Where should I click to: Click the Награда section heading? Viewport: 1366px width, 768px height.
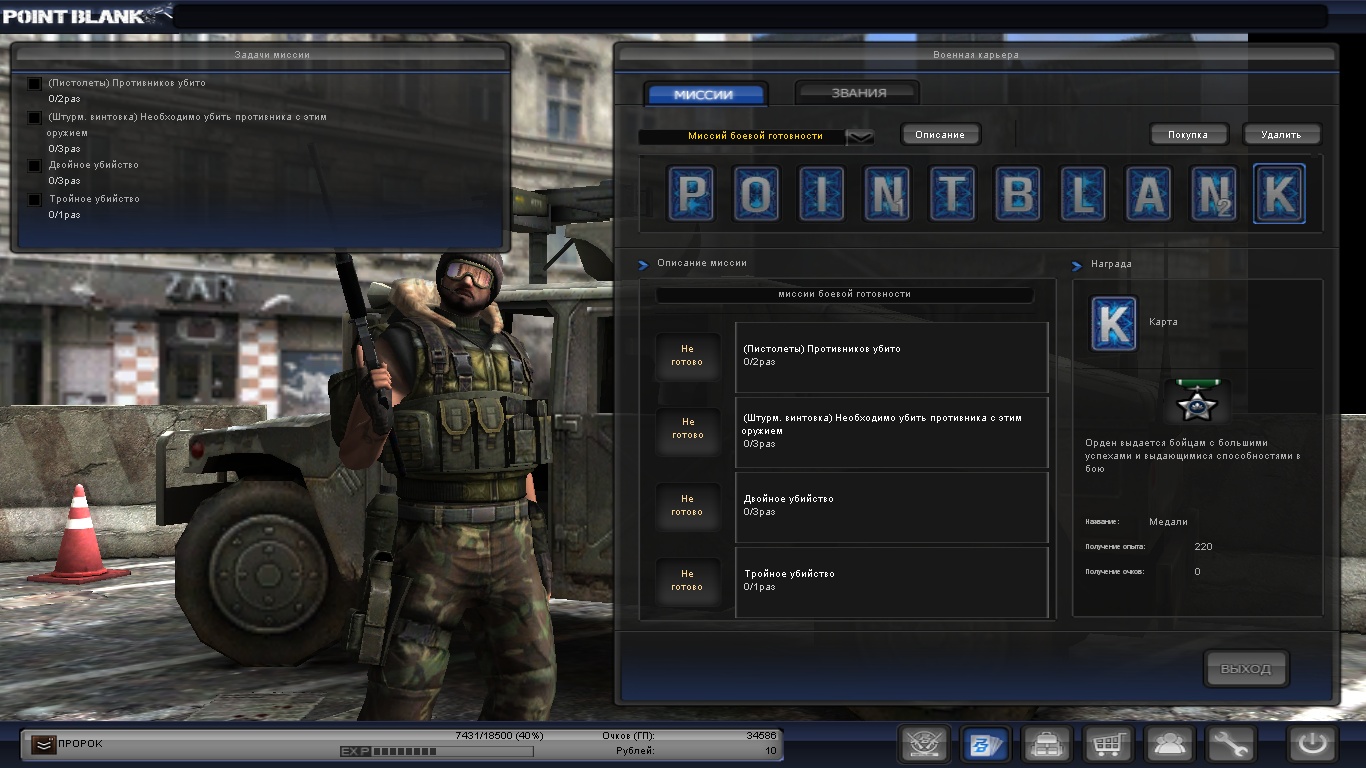click(1109, 264)
